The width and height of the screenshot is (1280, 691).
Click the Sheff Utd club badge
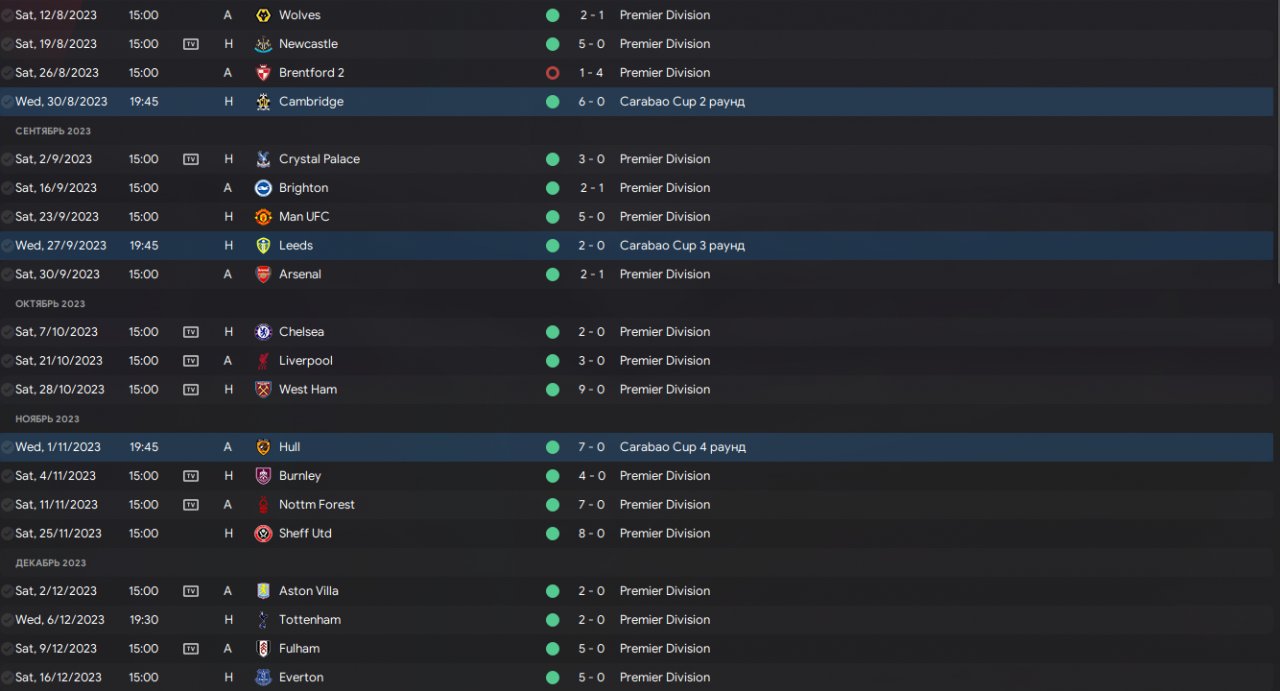point(263,534)
